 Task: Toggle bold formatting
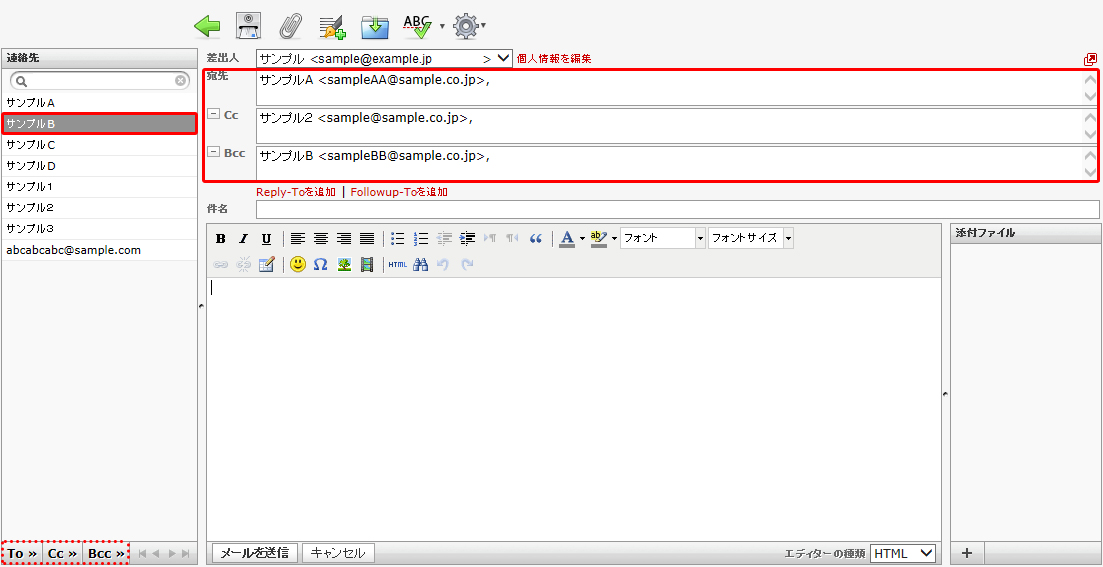(x=221, y=238)
